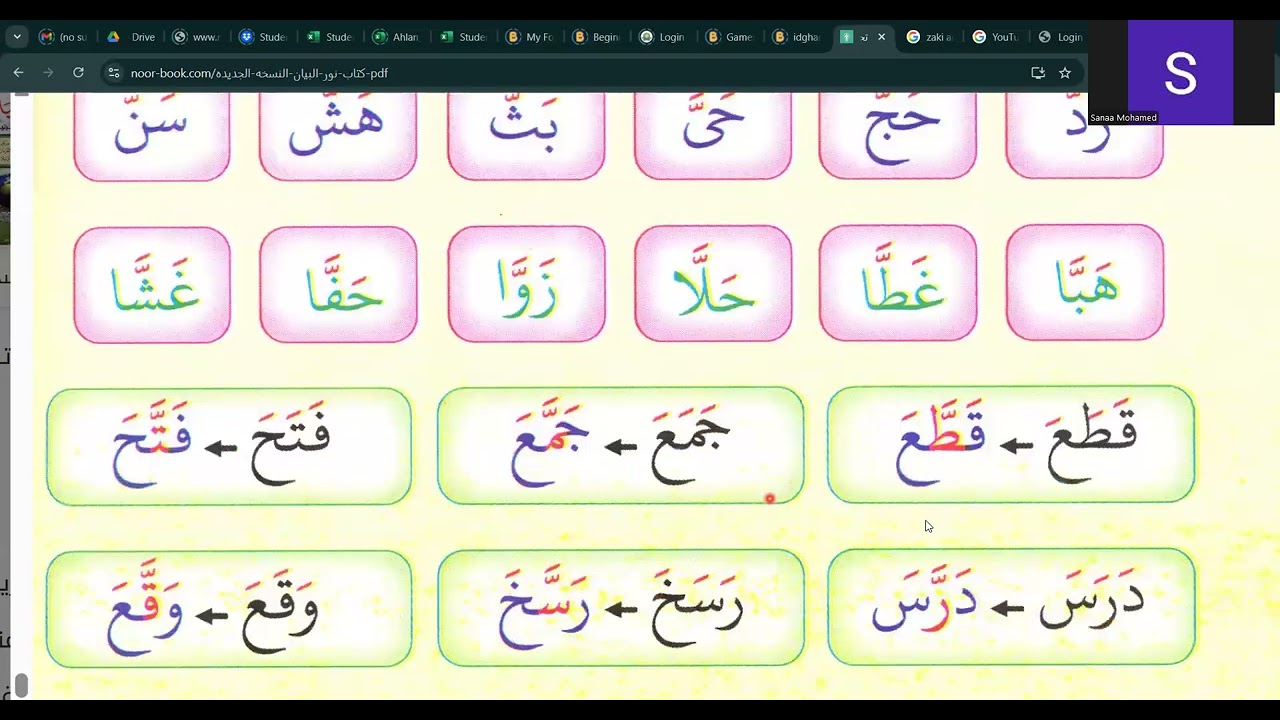Switch to the idghar tab
The image size is (1280, 720).
[795, 37]
